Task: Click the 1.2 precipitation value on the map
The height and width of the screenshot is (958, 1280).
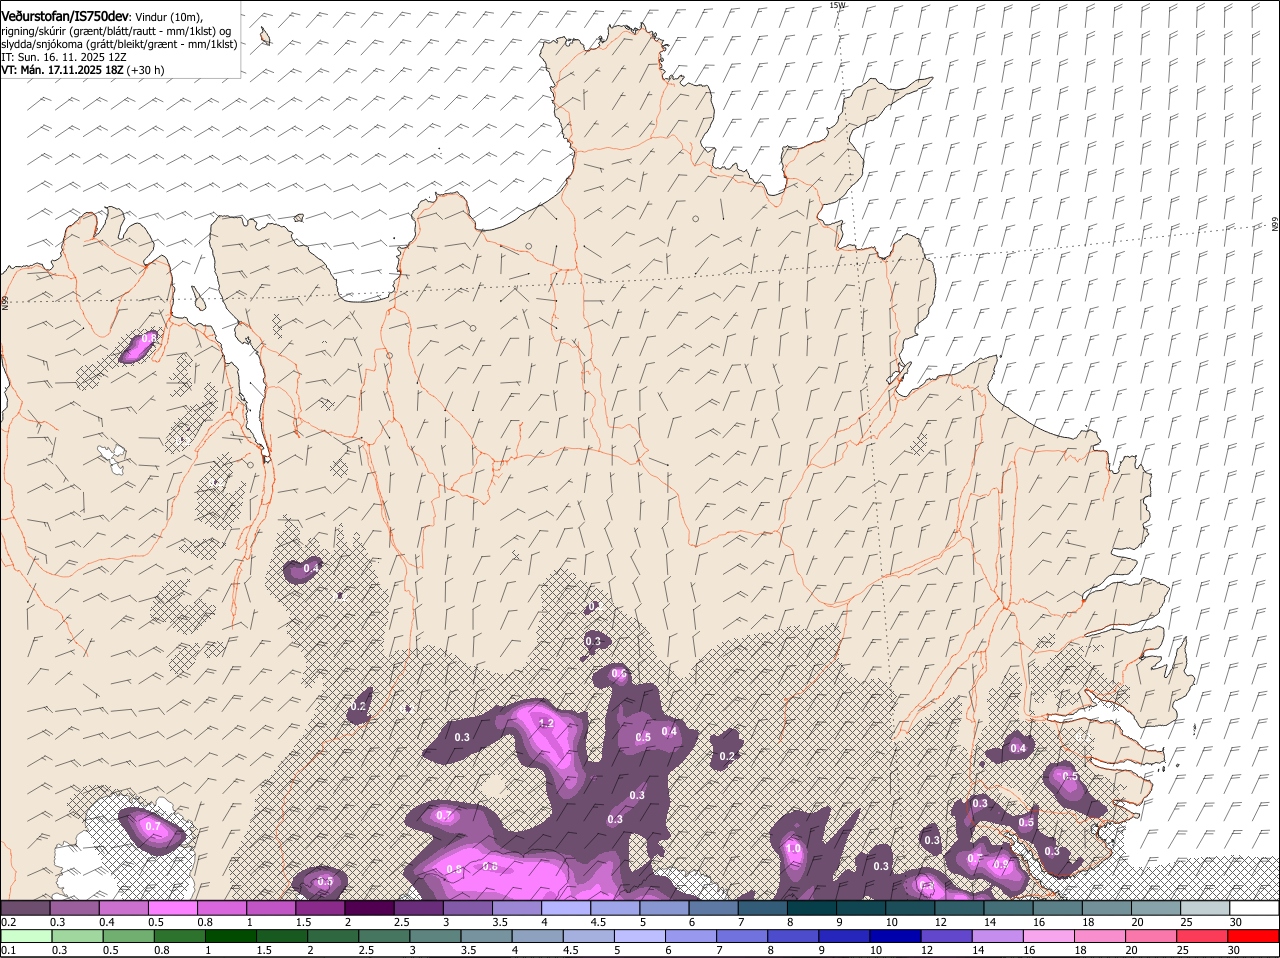Action: point(546,723)
